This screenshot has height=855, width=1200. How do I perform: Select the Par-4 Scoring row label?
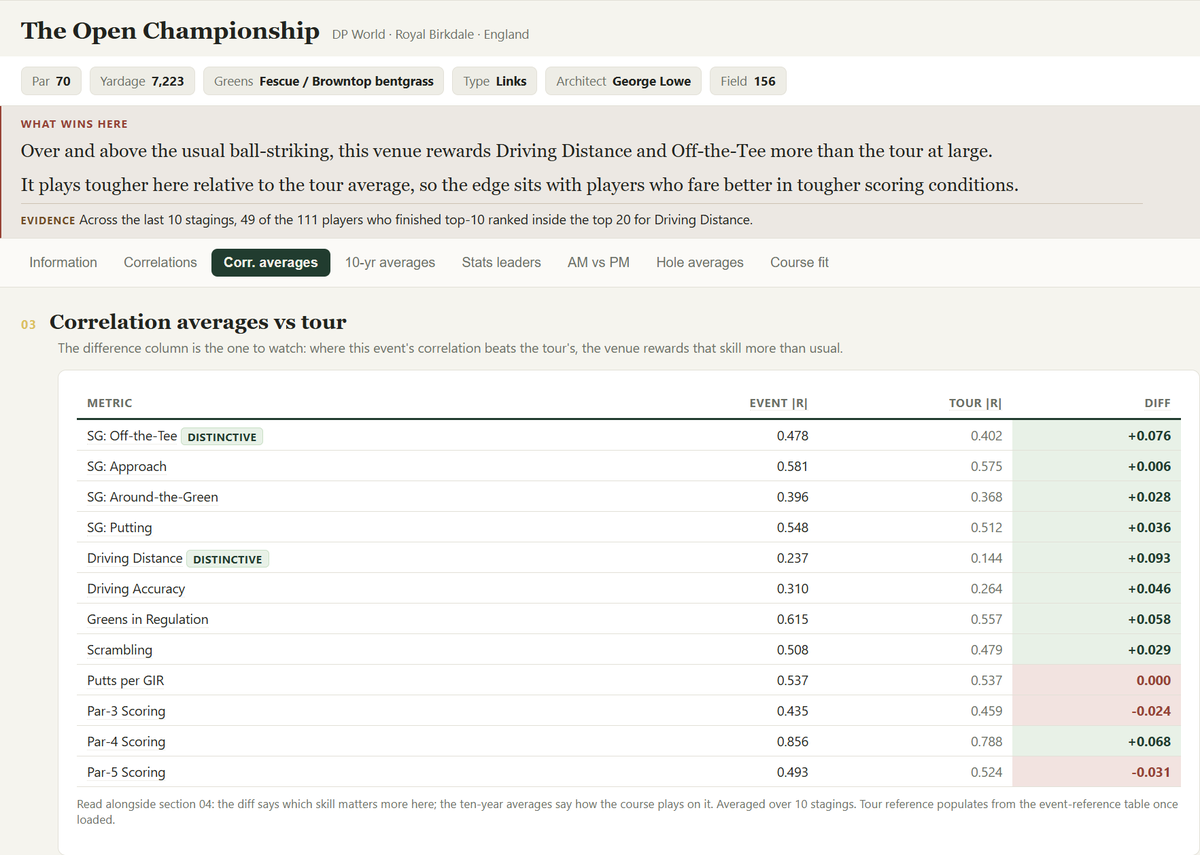pos(126,741)
